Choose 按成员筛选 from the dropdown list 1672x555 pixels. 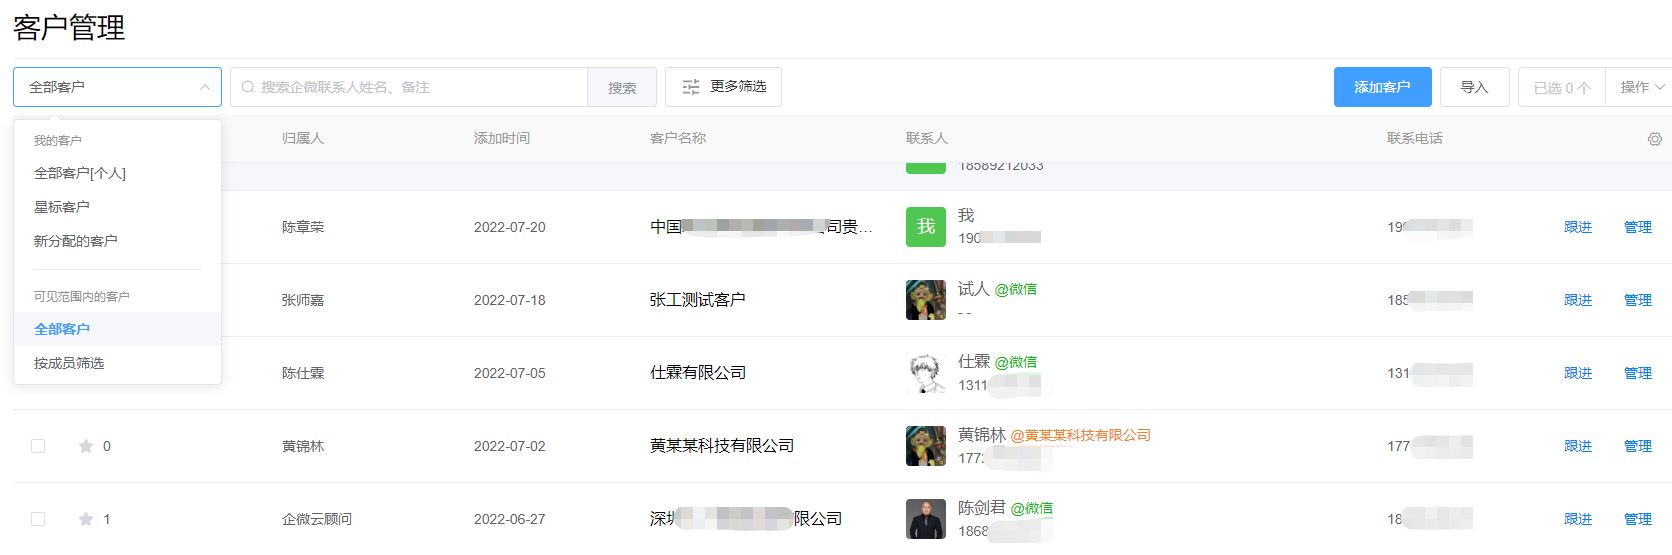[x=69, y=363]
